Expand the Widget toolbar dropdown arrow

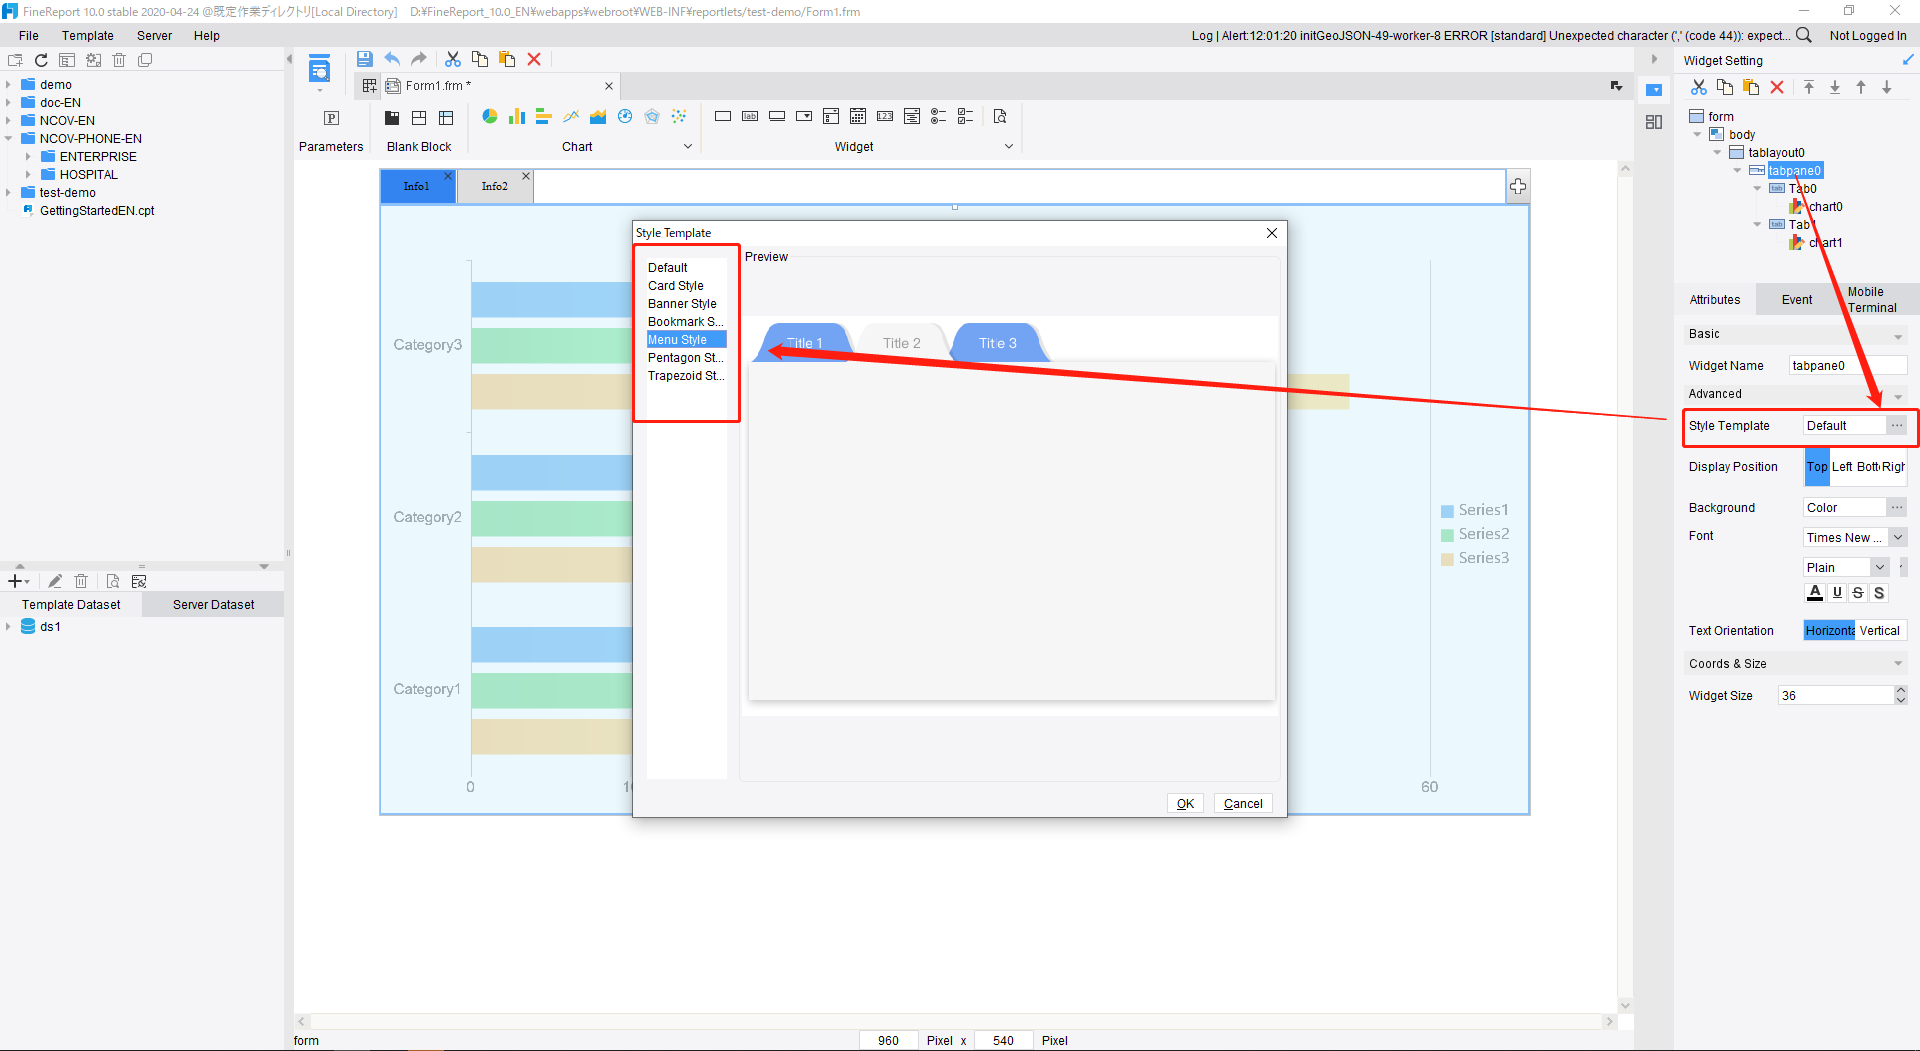pyautogui.click(x=1009, y=146)
